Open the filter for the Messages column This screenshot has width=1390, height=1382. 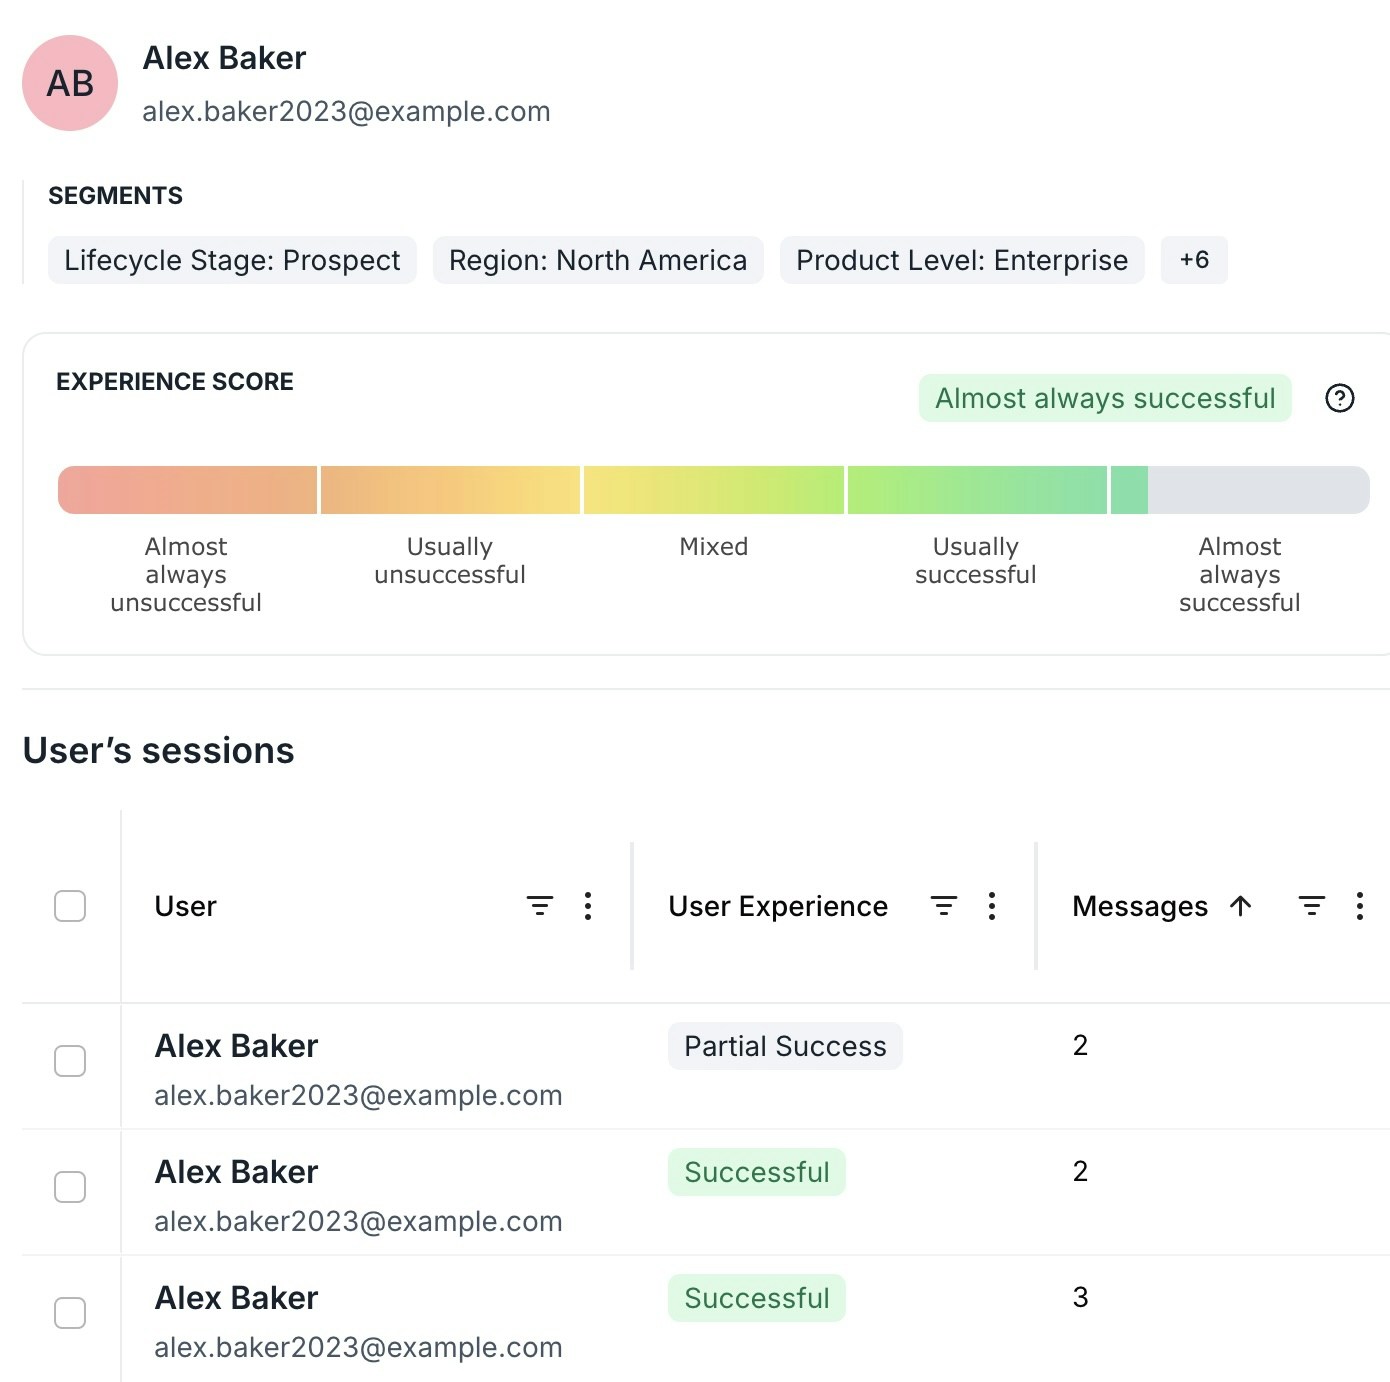click(x=1311, y=906)
